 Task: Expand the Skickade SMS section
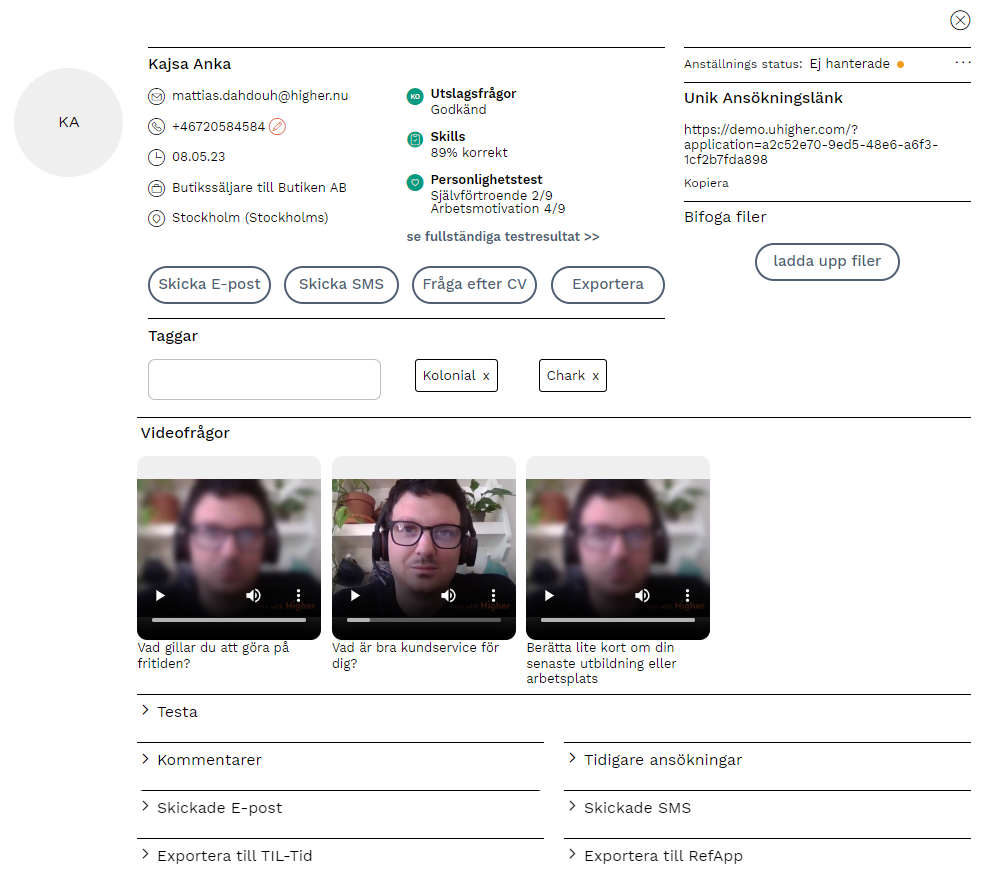click(x=636, y=808)
